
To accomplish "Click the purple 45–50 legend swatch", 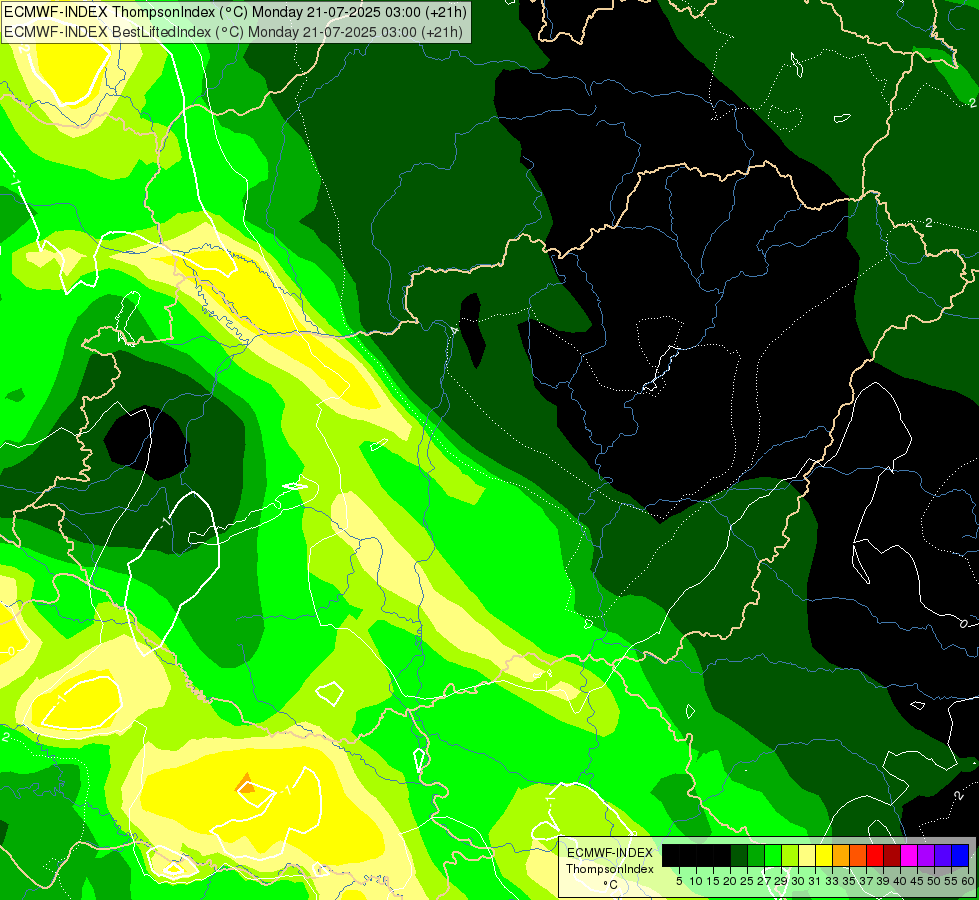I will [926, 855].
